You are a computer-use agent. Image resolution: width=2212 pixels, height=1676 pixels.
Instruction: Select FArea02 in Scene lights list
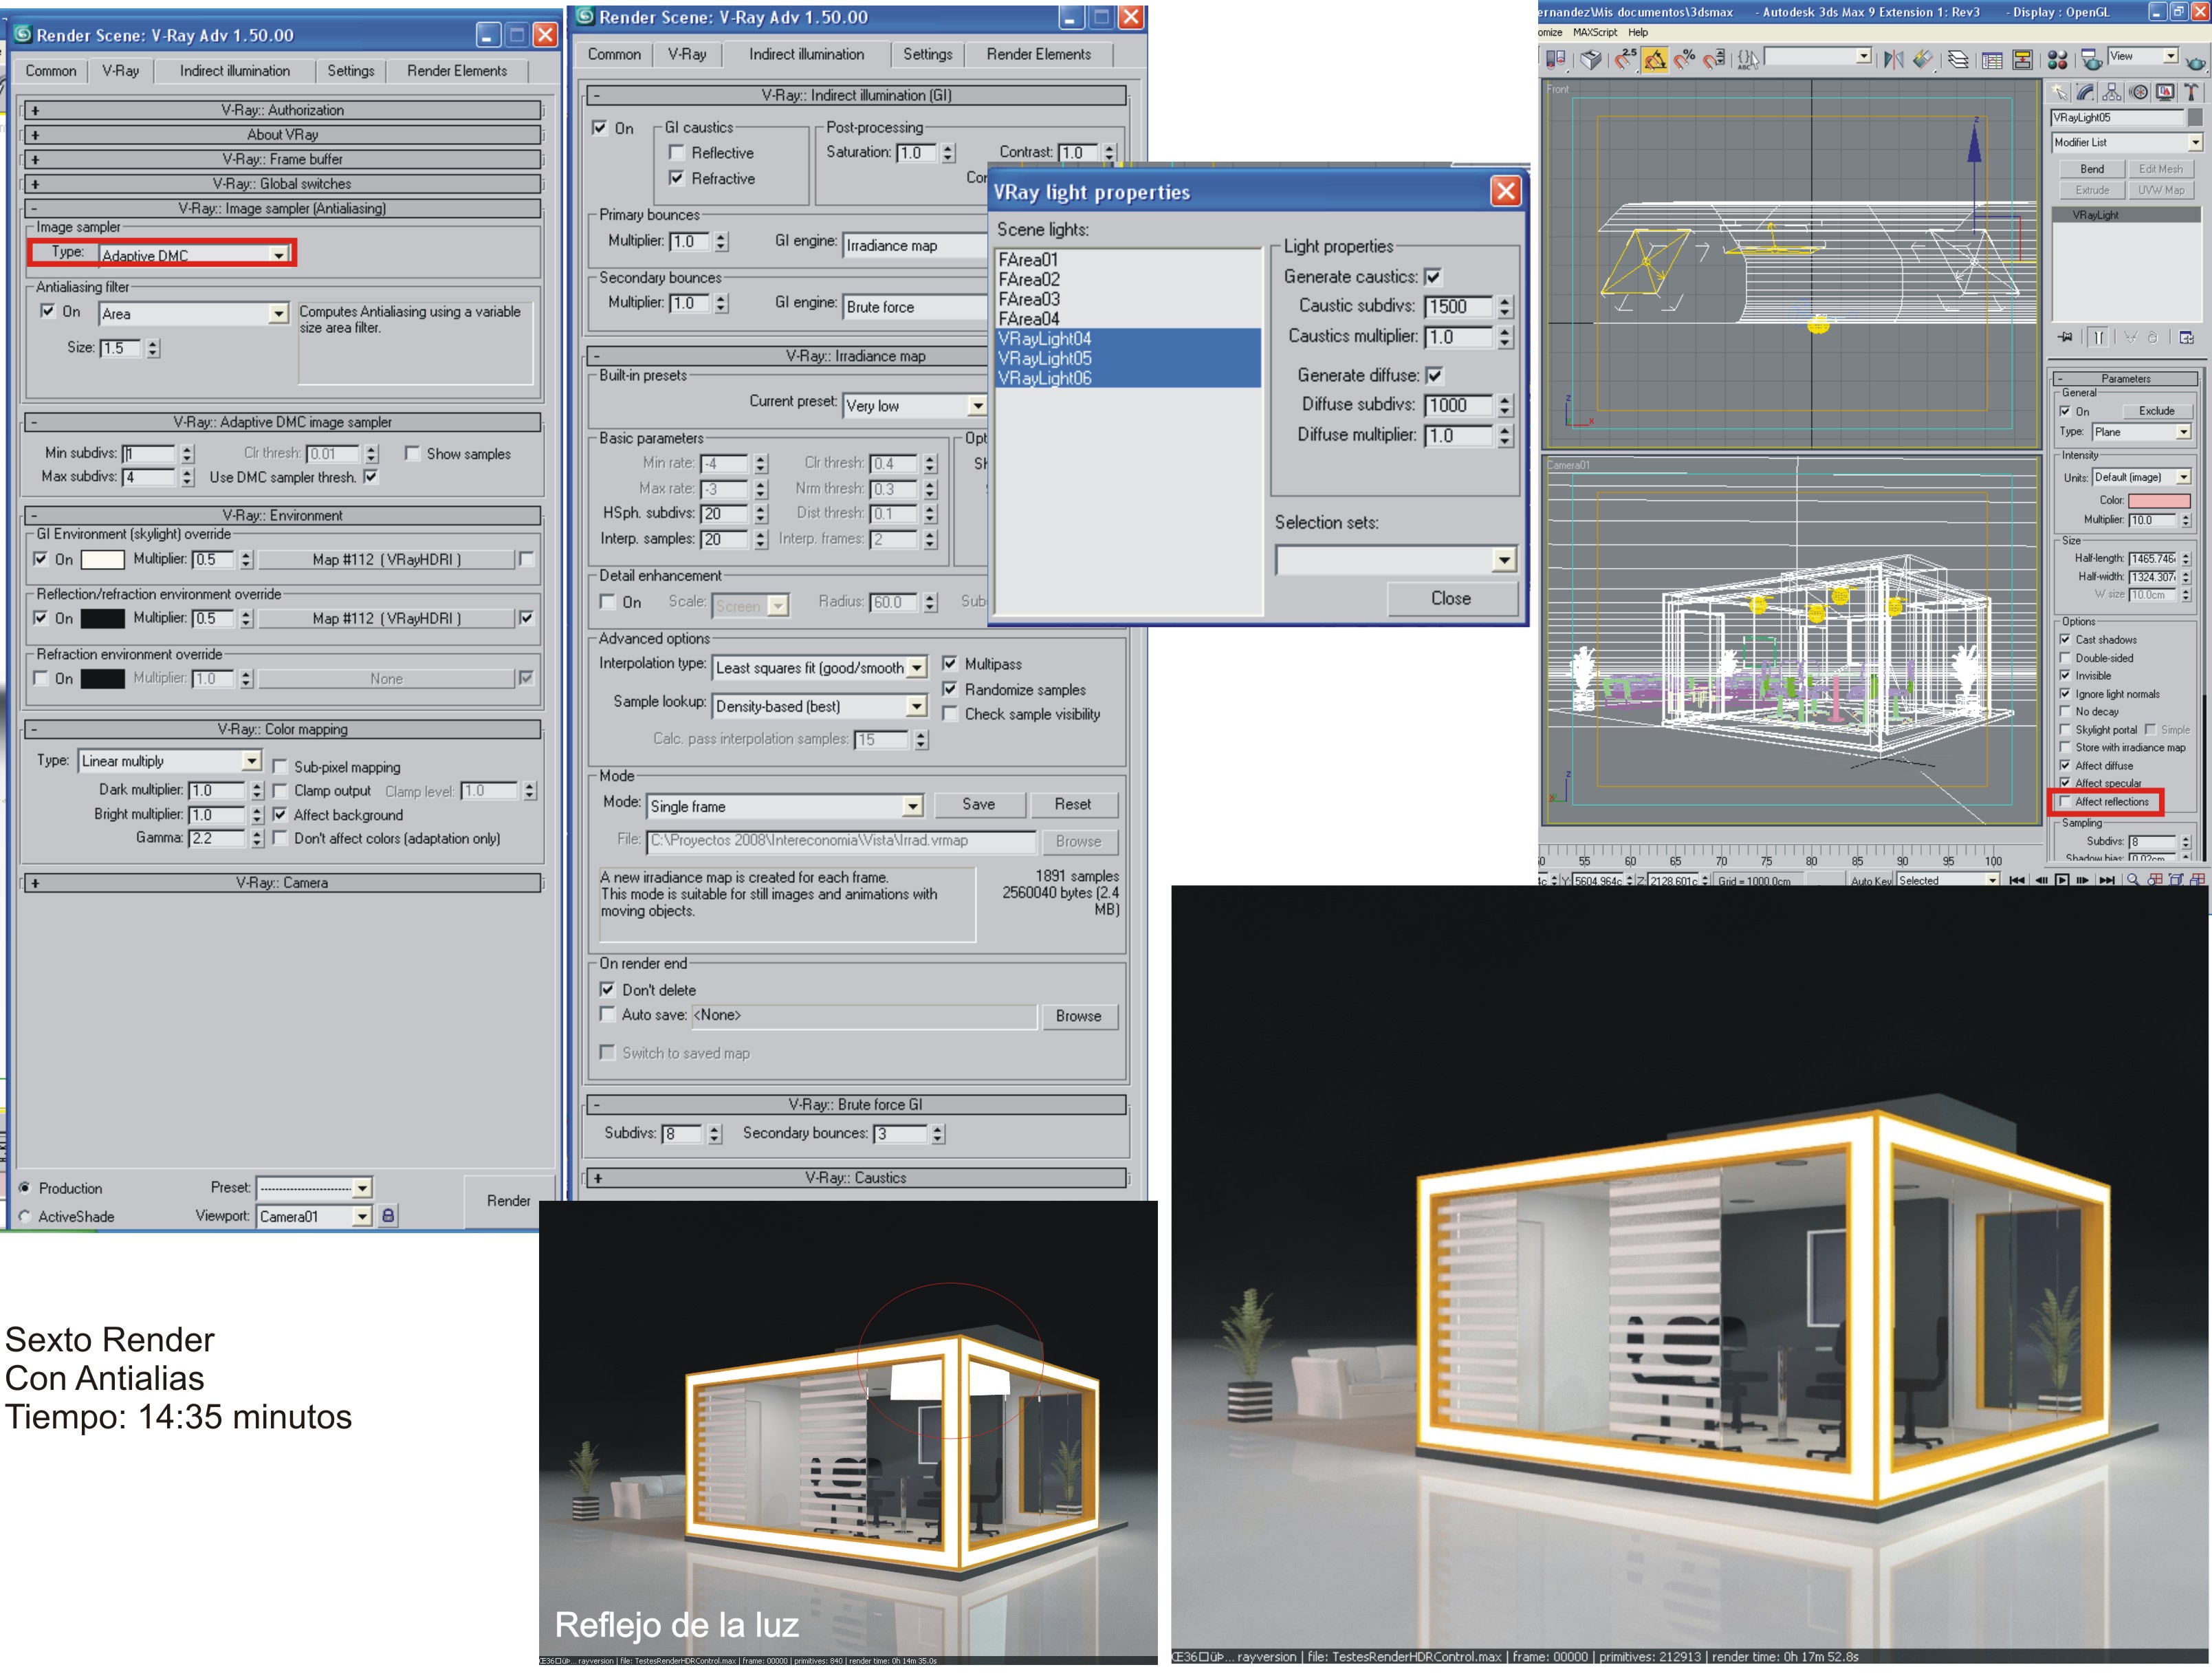[x=1029, y=280]
